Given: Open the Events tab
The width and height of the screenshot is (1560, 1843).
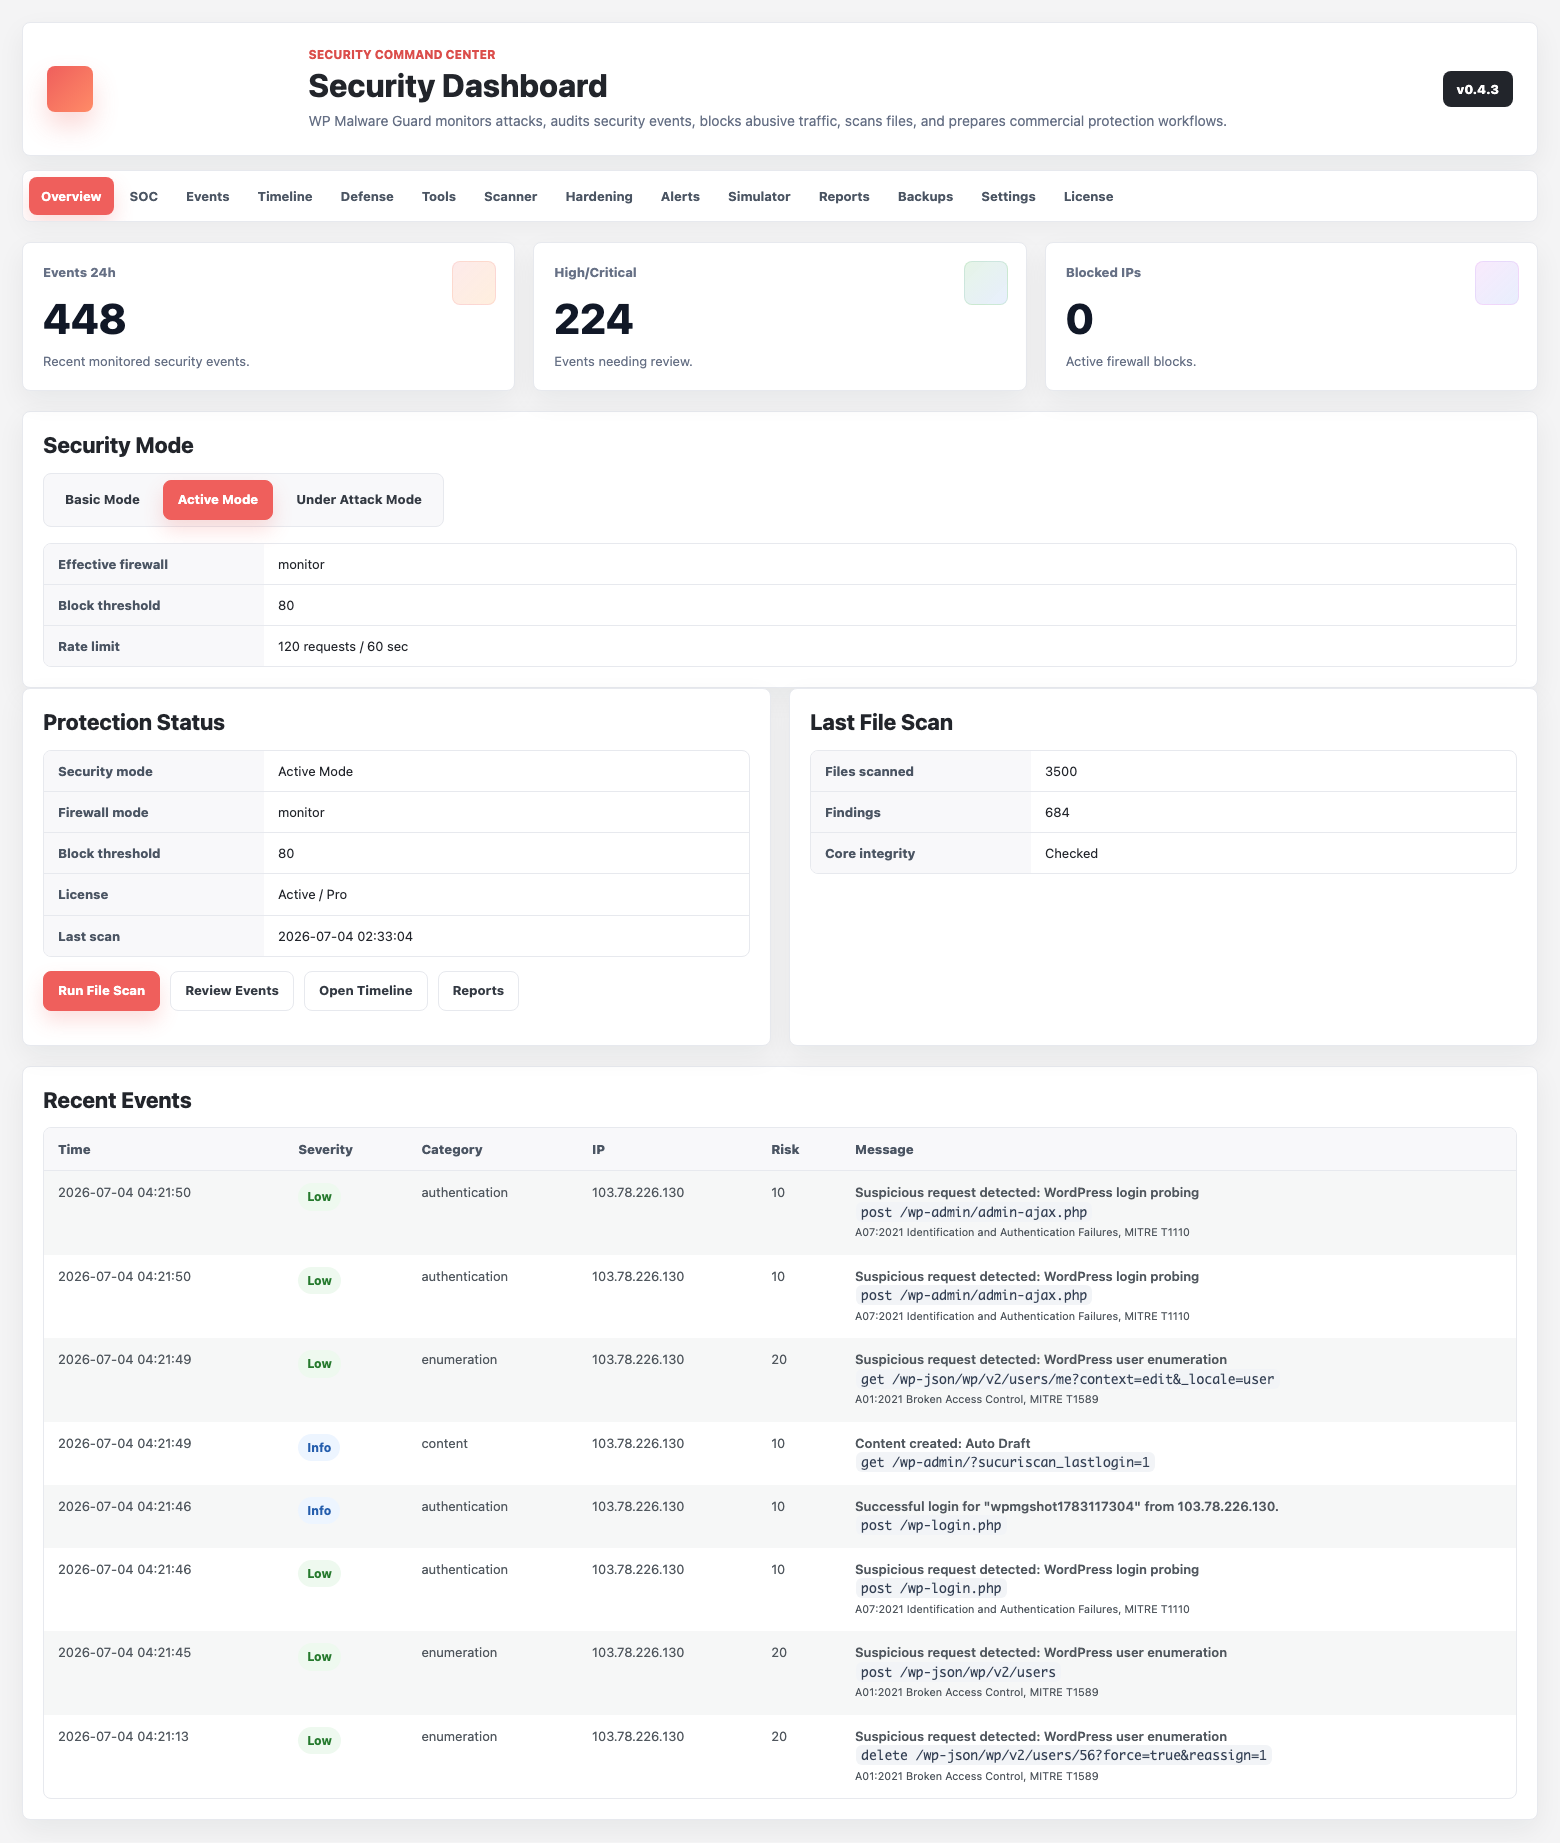Looking at the screenshot, I should [x=208, y=196].
